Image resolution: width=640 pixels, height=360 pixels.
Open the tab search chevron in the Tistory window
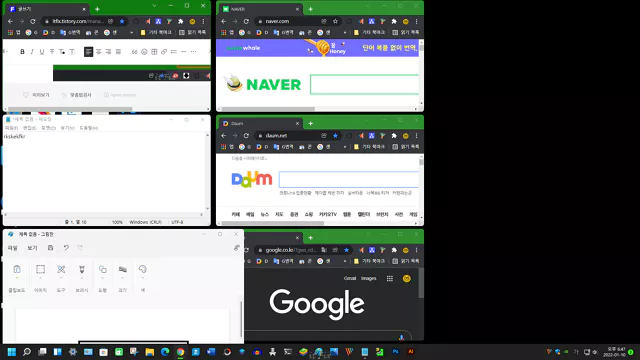pyautogui.click(x=154, y=6)
